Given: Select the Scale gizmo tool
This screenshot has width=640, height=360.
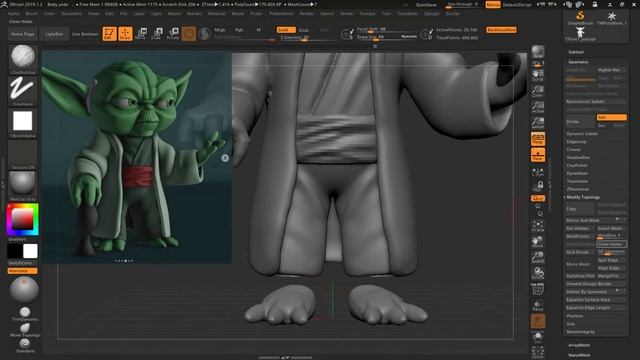Looking at the screenshot, I should 157,34.
